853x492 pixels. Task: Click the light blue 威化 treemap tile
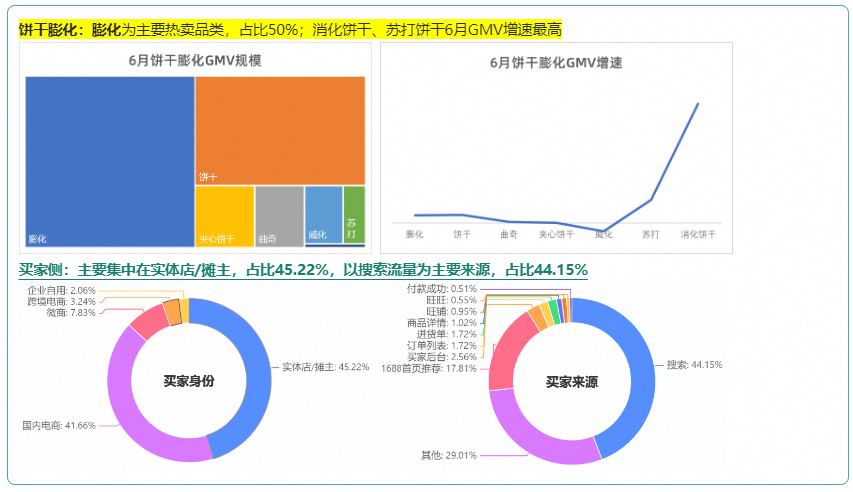(323, 212)
